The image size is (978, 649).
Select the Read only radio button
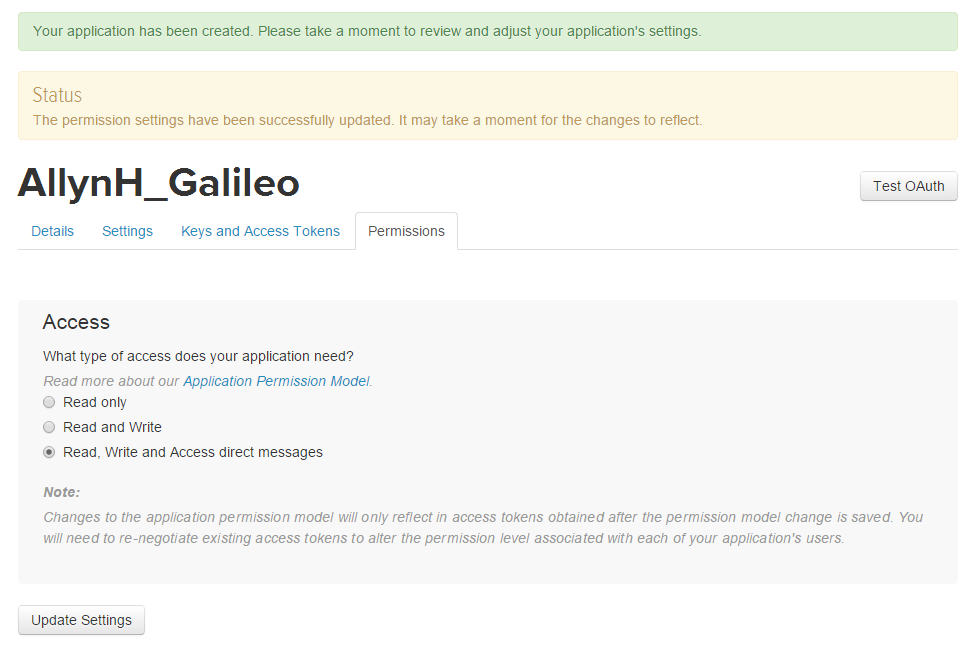pyautogui.click(x=49, y=402)
